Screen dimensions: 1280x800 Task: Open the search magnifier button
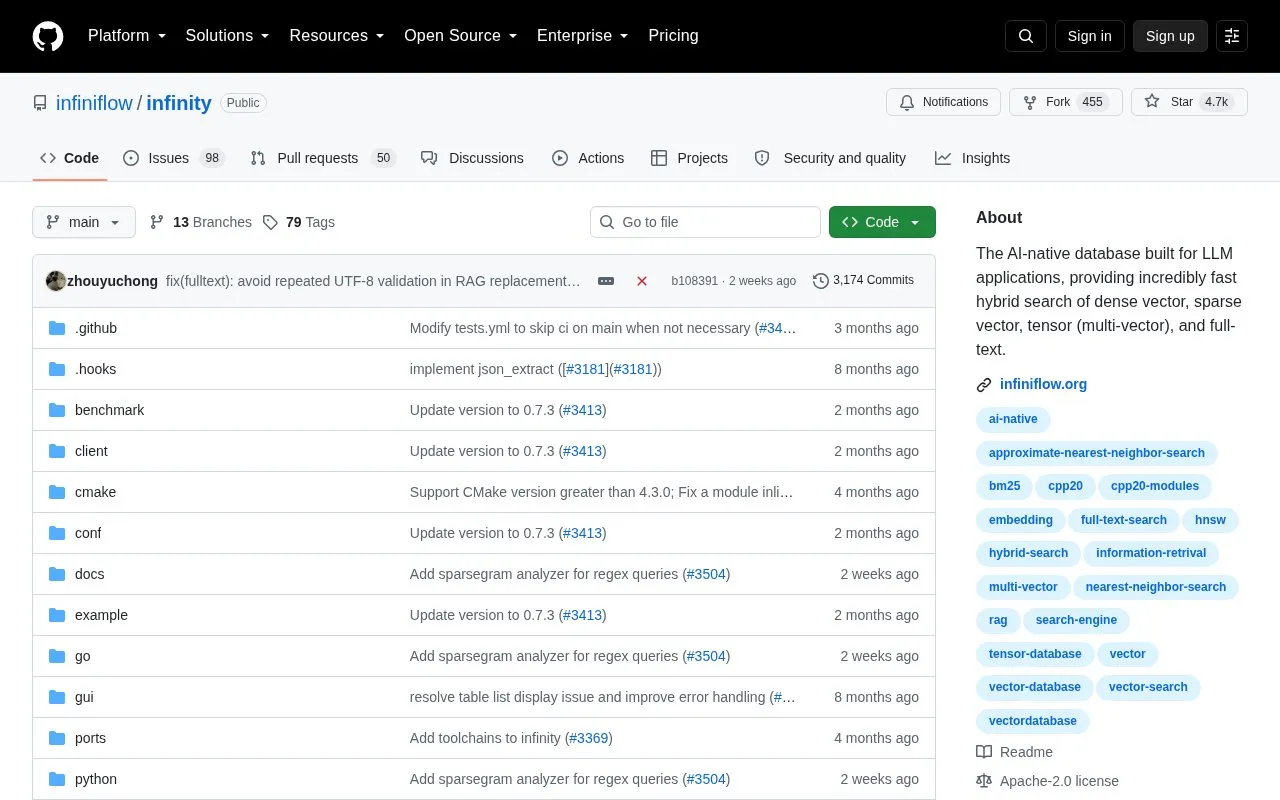coord(1026,36)
